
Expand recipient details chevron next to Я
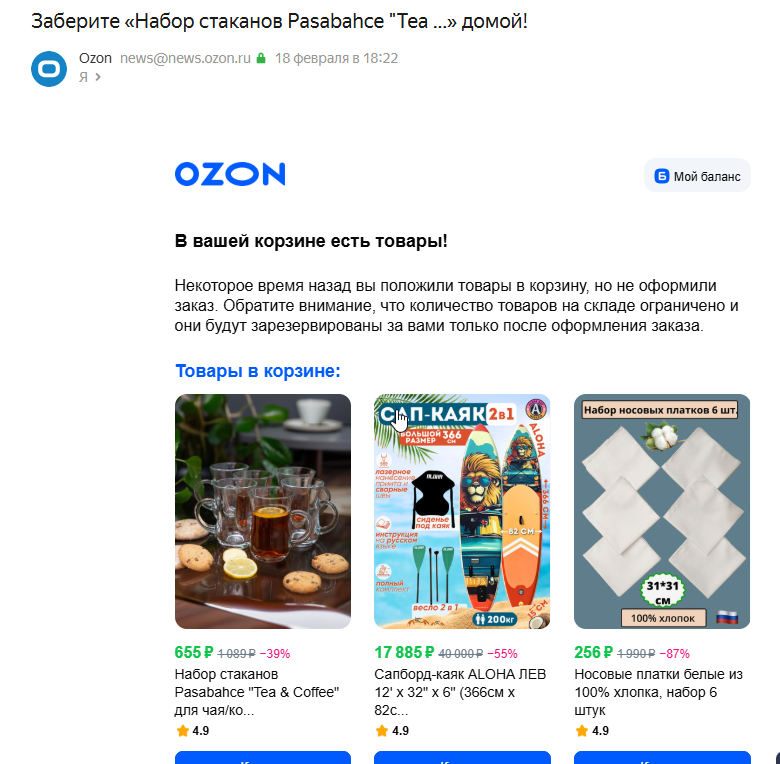click(98, 77)
